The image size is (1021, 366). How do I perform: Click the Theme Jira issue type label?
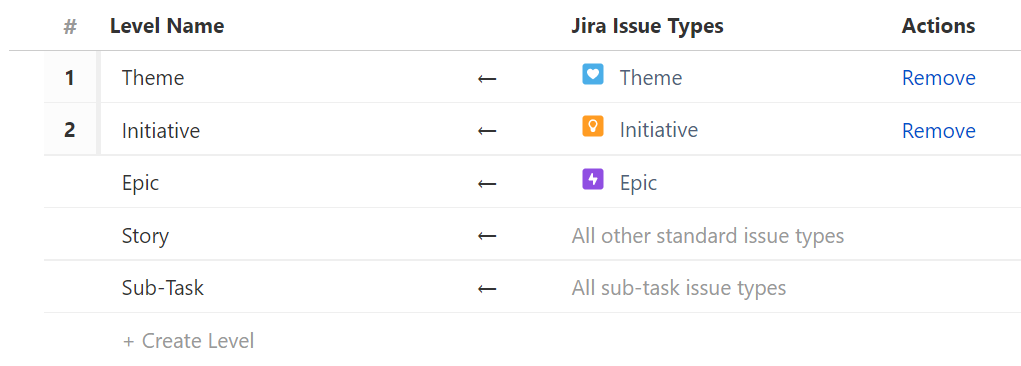pos(650,78)
